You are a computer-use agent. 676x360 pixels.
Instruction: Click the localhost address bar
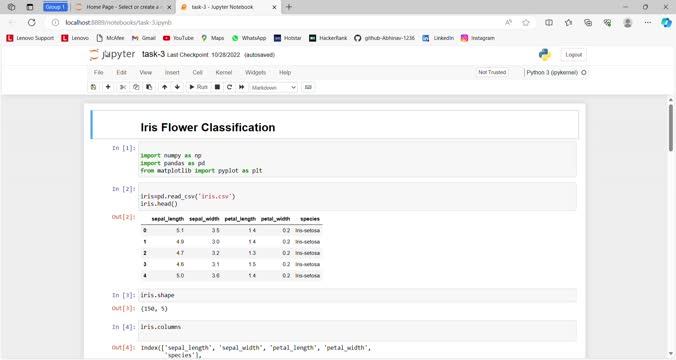click(x=276, y=22)
